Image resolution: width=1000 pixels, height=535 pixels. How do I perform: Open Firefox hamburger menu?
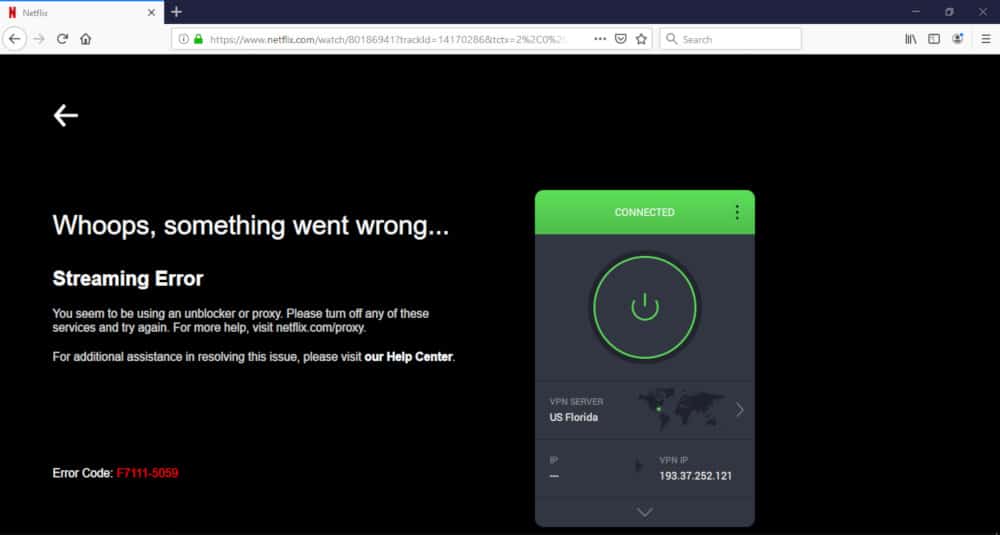click(x=985, y=39)
